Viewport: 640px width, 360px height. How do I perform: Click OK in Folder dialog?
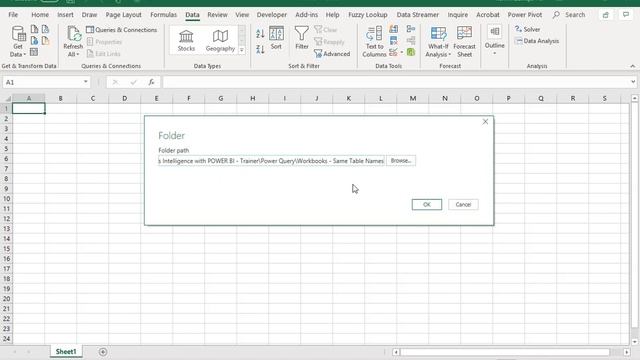coord(427,204)
